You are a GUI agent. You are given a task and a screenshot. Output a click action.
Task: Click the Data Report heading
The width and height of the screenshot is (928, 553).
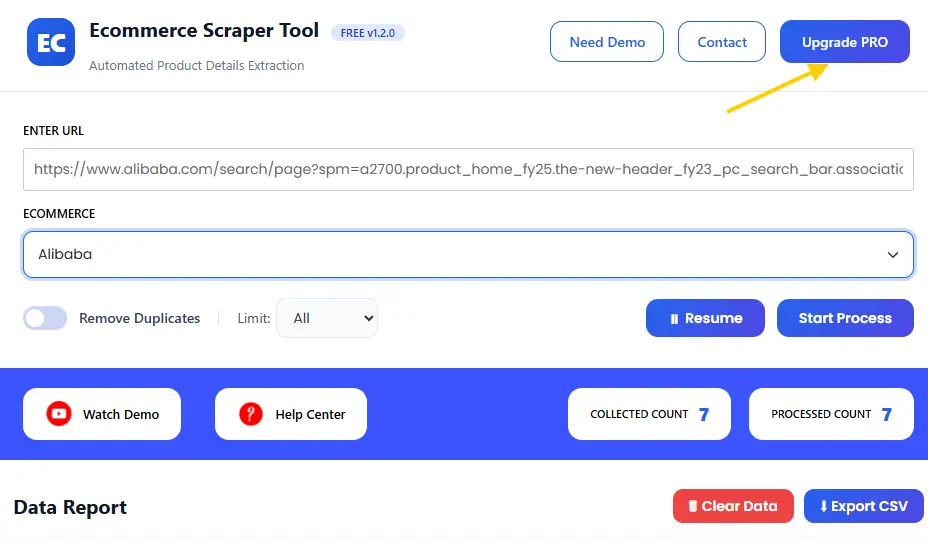(x=70, y=507)
